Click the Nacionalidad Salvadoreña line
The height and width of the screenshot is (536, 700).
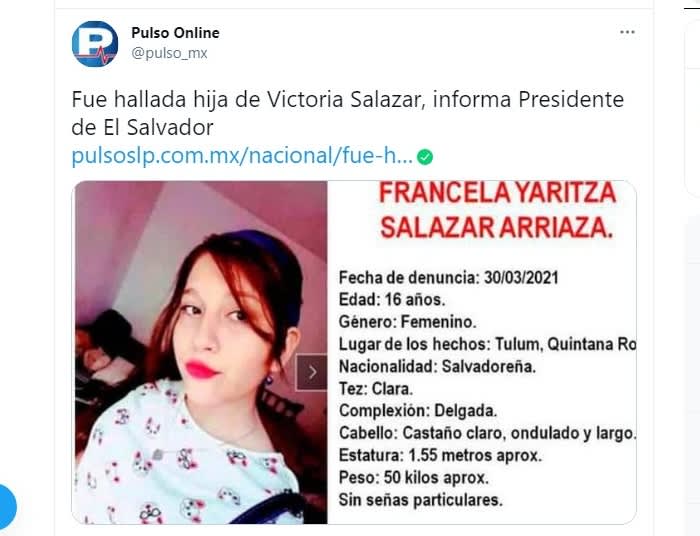tap(437, 366)
